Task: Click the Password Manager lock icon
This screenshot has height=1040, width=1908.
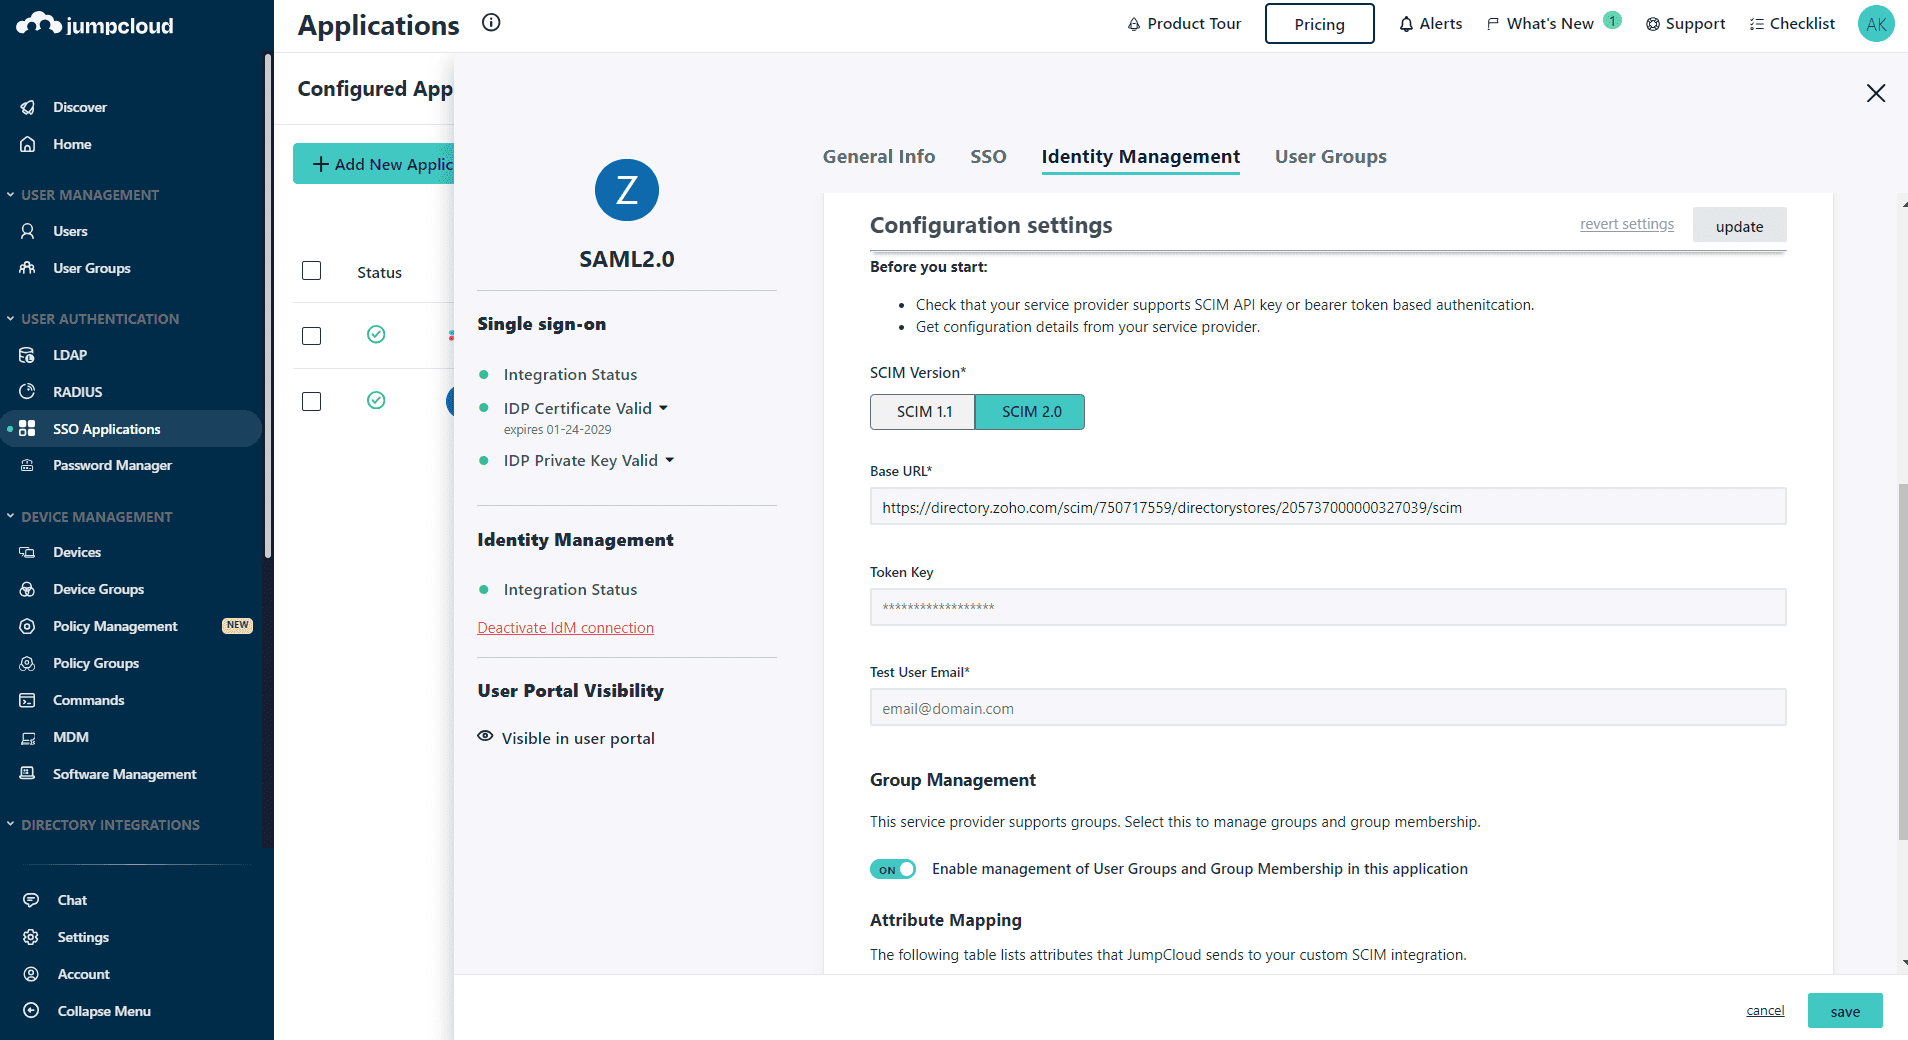Action: pyautogui.click(x=28, y=465)
